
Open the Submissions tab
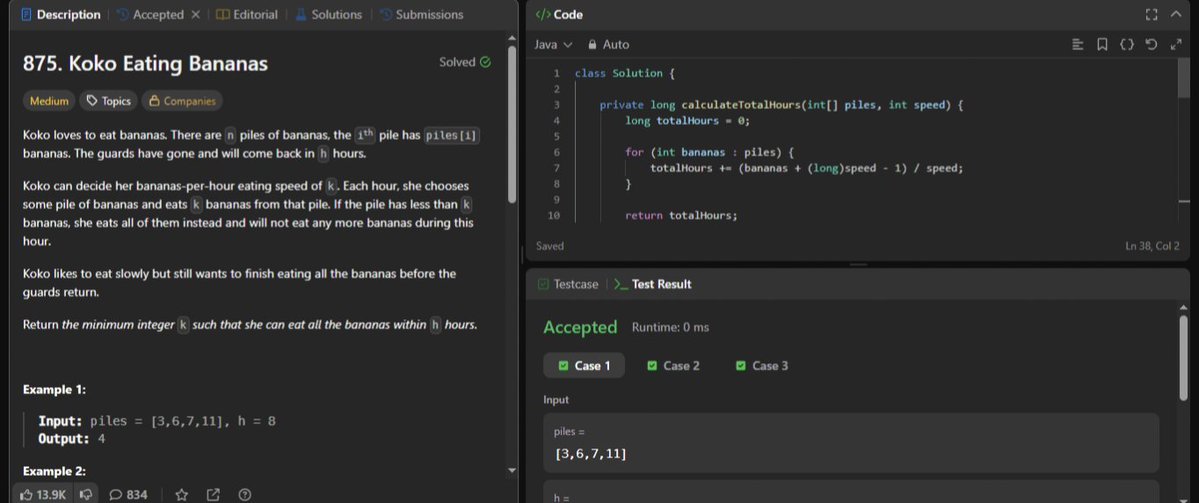[x=421, y=15]
